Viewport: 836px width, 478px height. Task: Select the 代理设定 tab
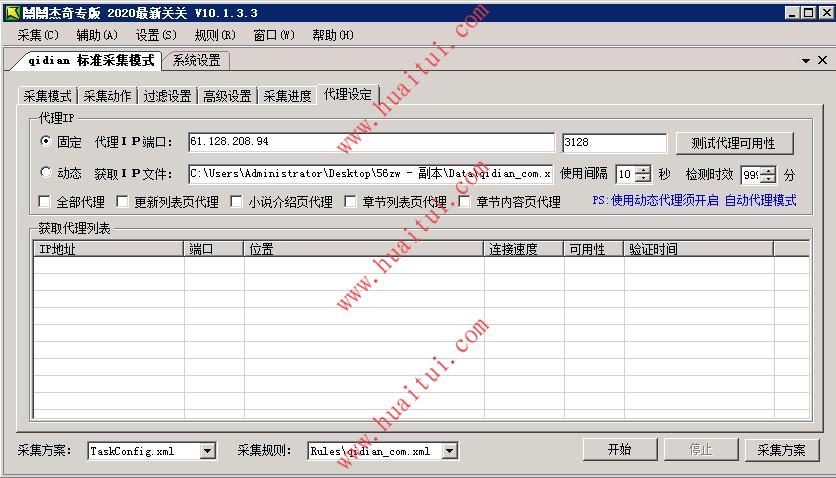[348, 94]
